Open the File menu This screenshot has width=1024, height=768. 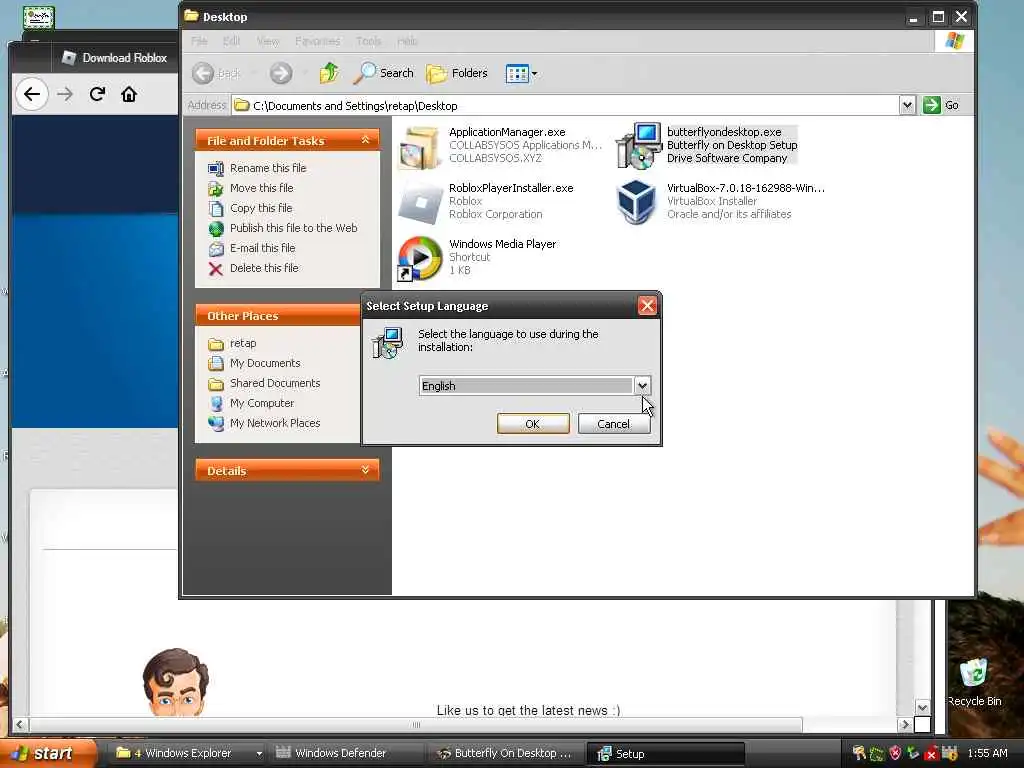click(x=199, y=41)
